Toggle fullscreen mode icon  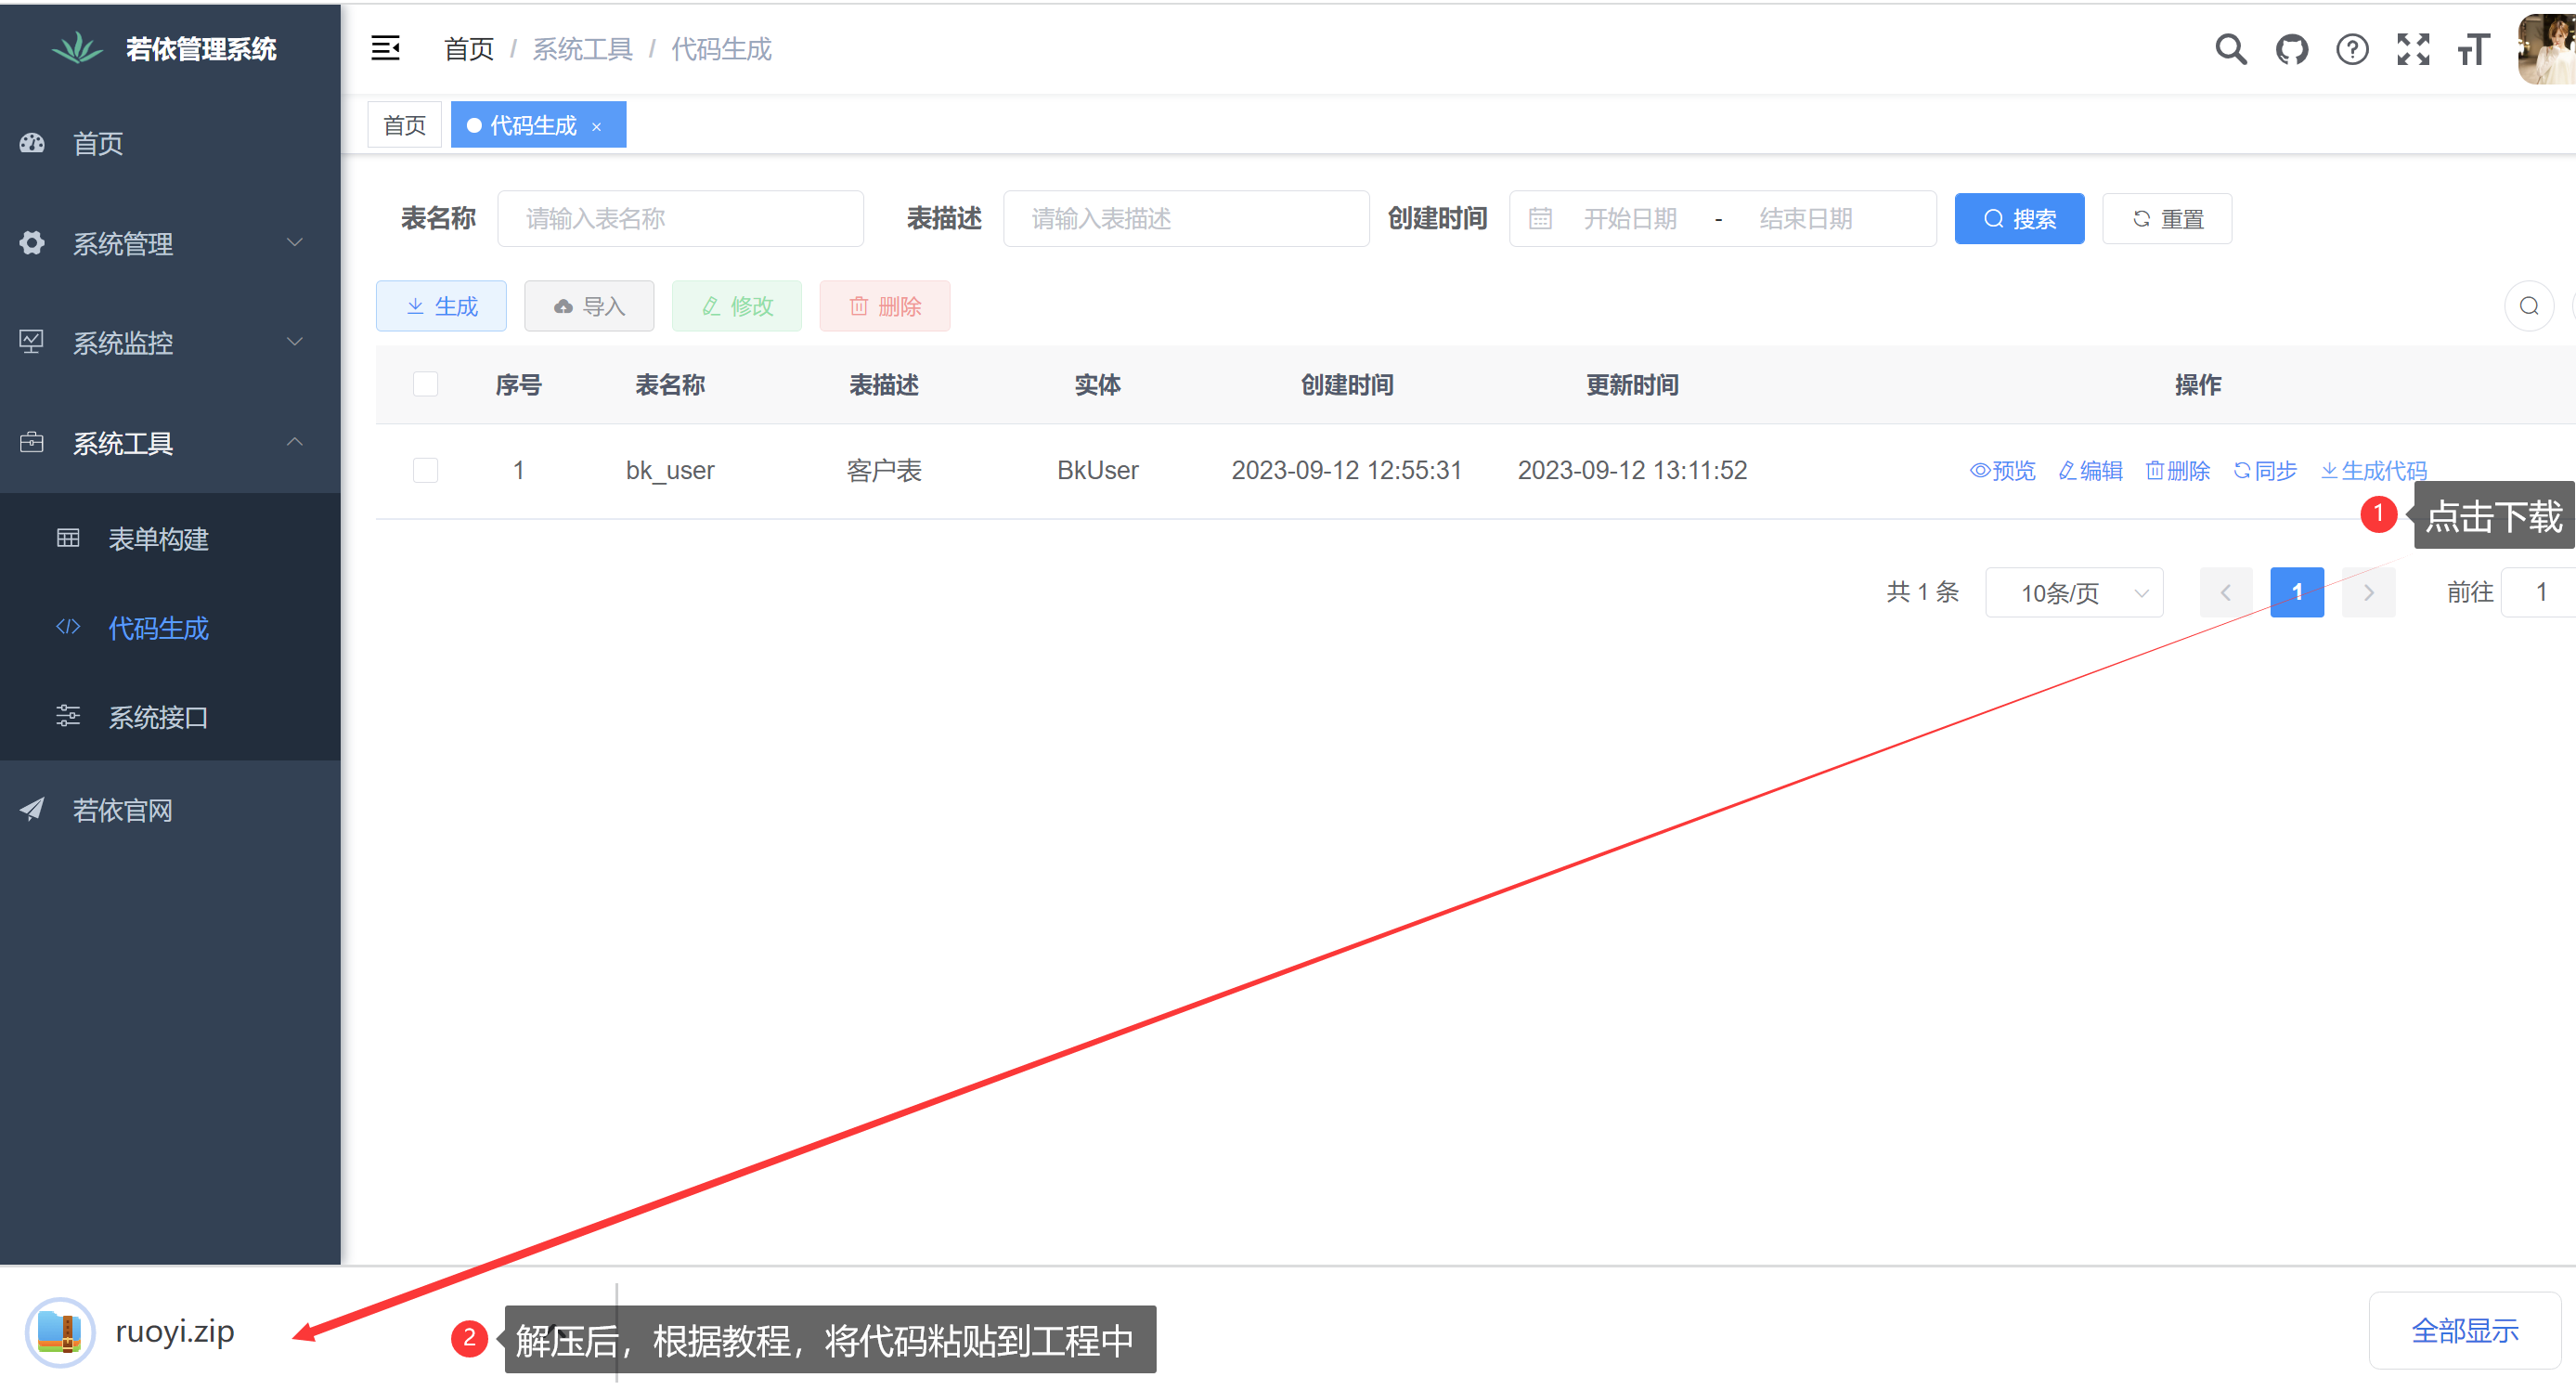(x=2413, y=49)
